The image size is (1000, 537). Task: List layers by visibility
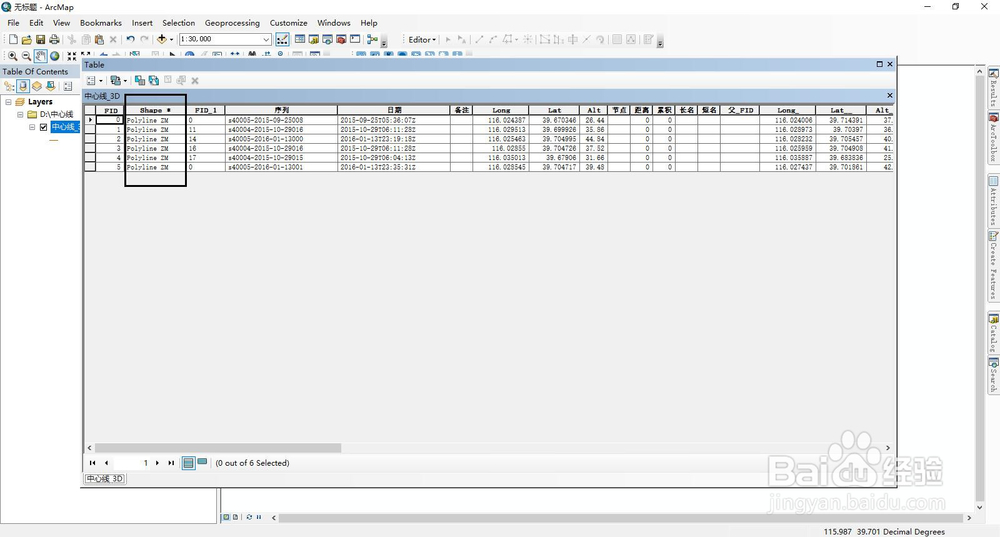[x=37, y=86]
